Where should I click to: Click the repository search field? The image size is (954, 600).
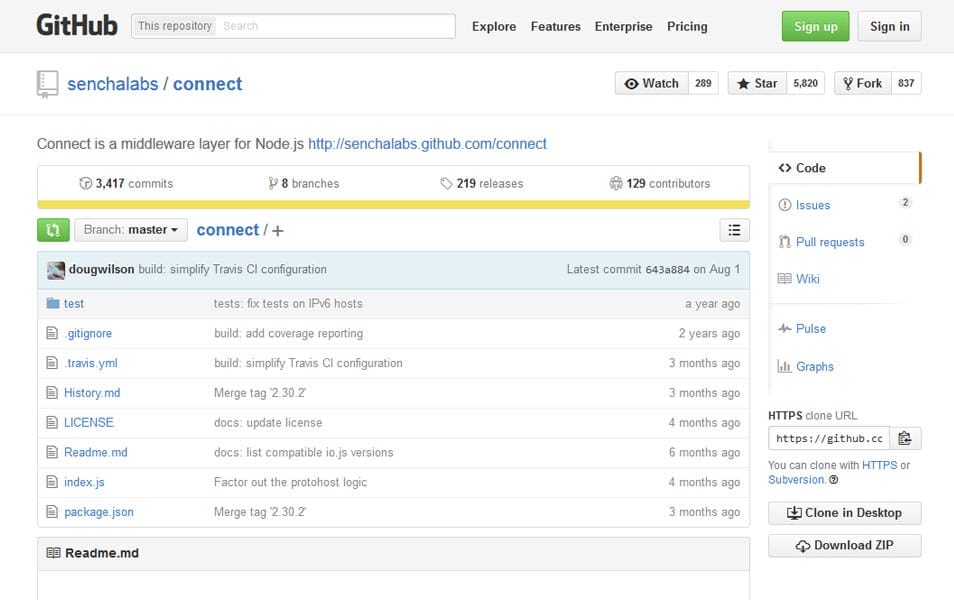pyautogui.click(x=335, y=26)
